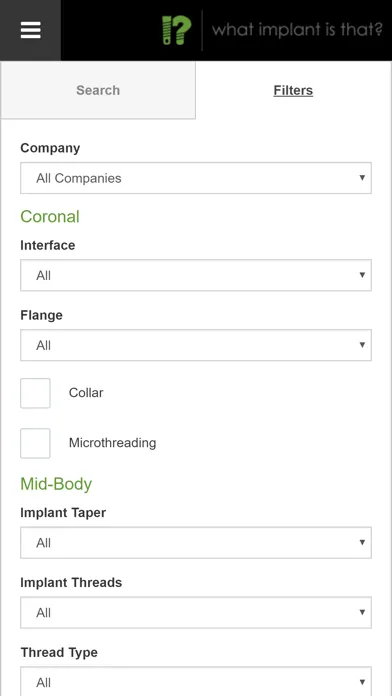
Task: Expand the Interface dropdown
Action: pyautogui.click(x=196, y=275)
